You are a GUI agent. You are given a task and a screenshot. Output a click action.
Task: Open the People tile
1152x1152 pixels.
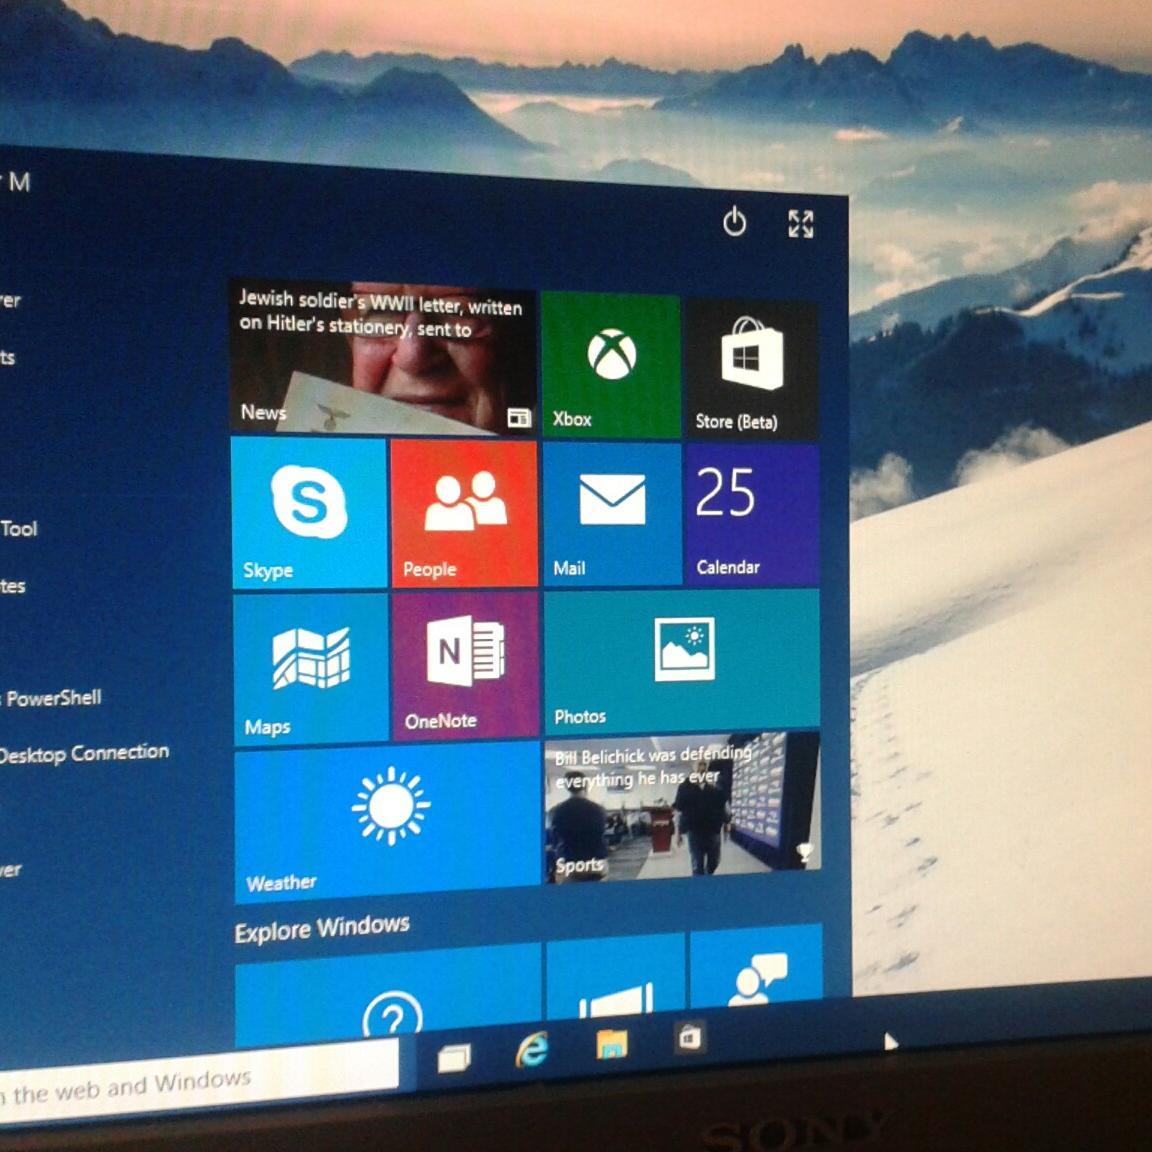pos(464,514)
